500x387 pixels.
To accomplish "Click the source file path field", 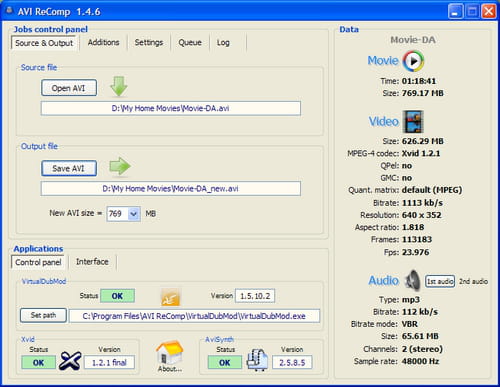I will coord(171,108).
